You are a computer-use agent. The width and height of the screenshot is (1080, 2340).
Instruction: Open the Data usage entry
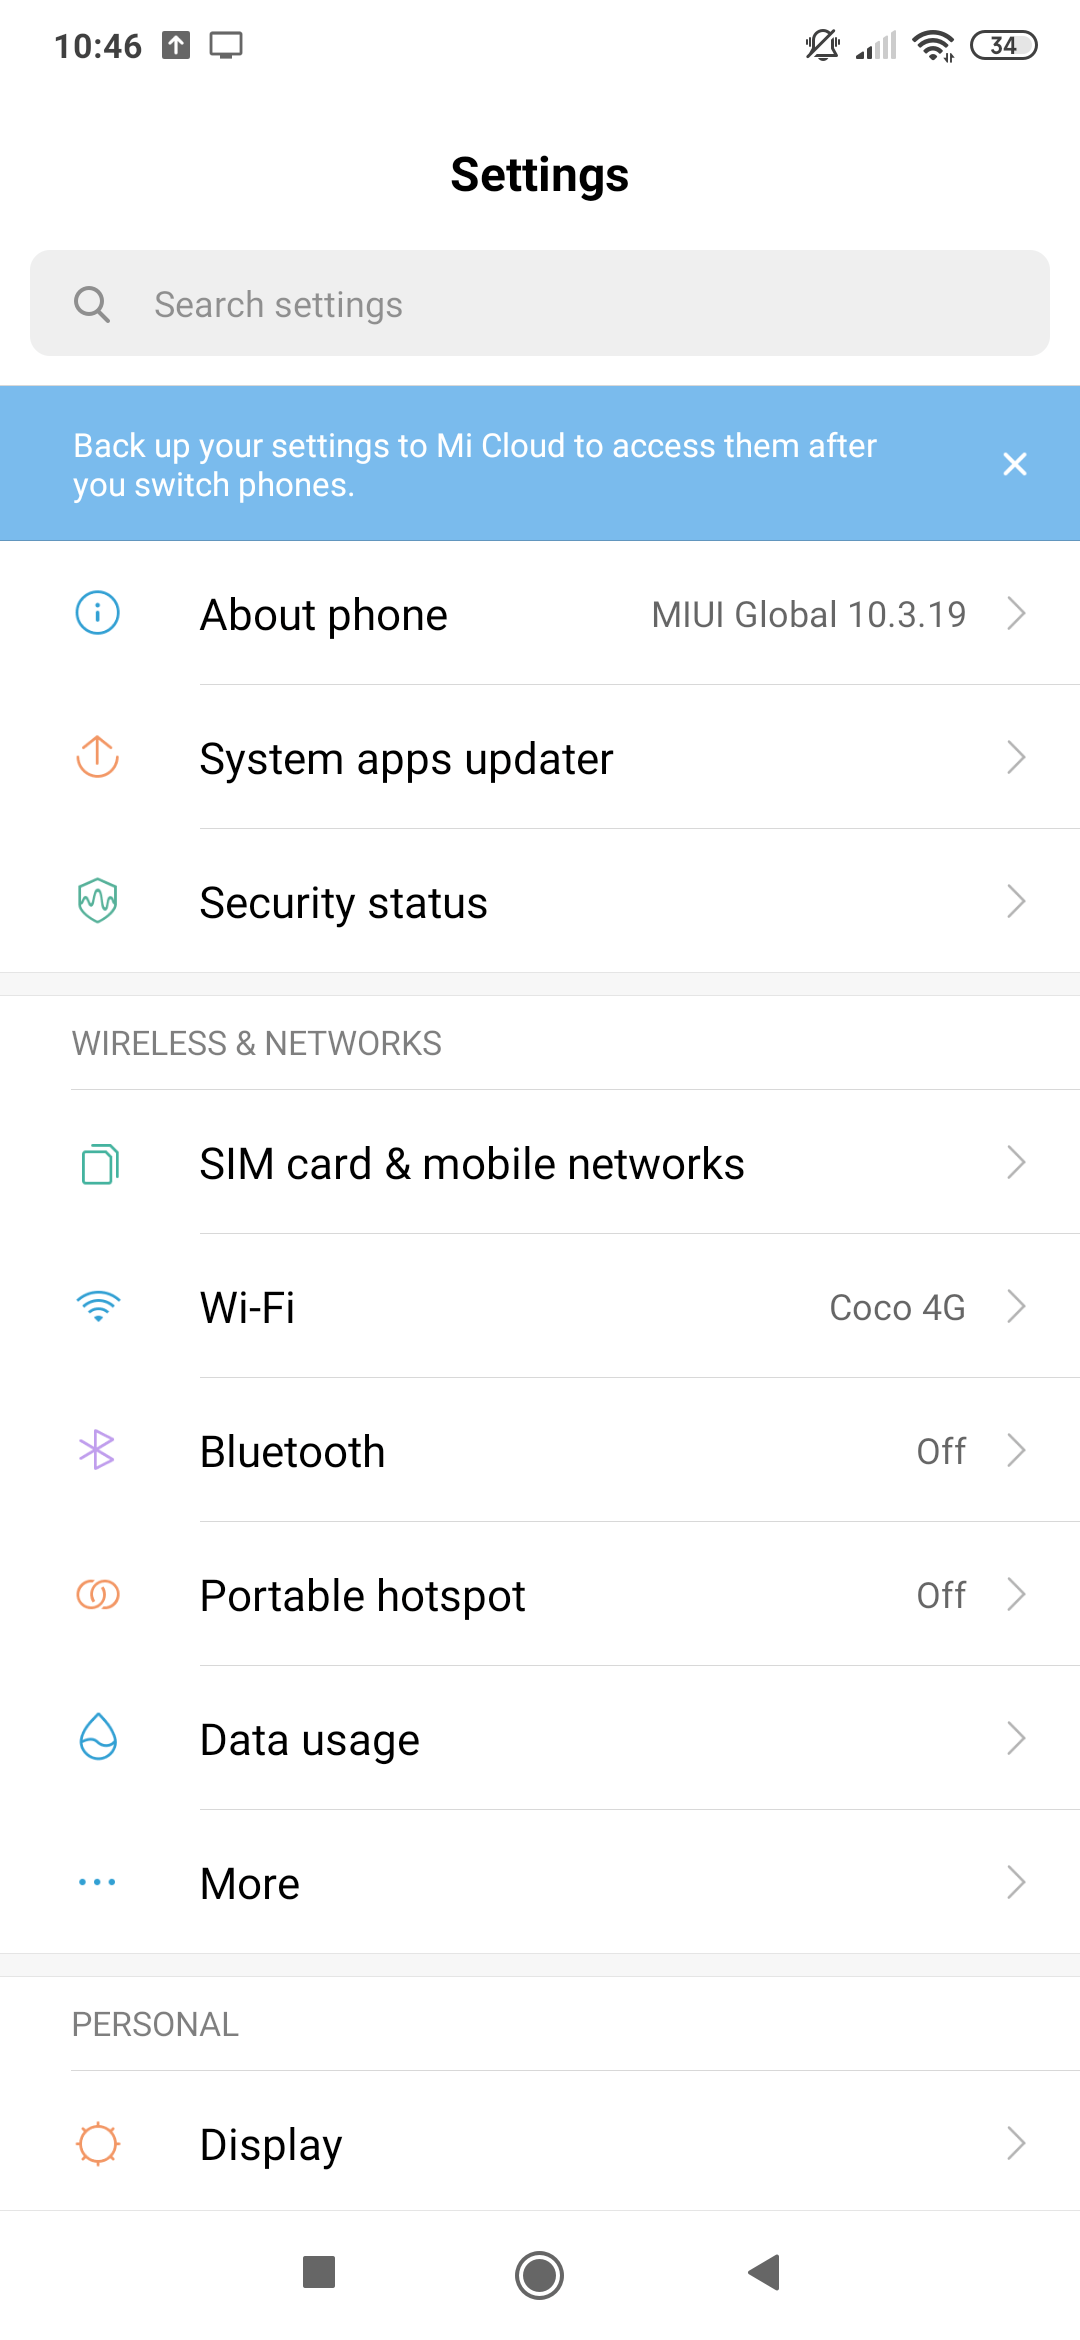click(x=310, y=1740)
